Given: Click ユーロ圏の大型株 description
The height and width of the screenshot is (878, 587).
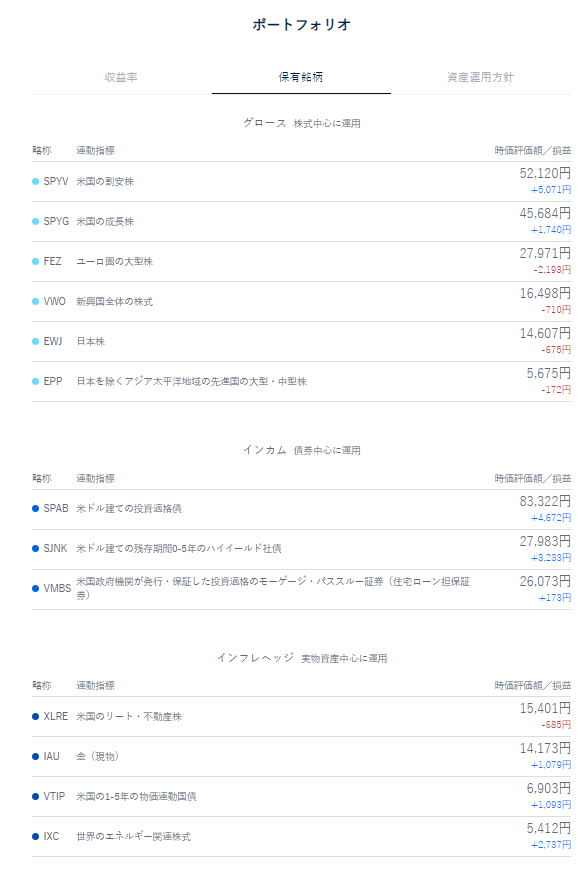Looking at the screenshot, I should tap(114, 261).
